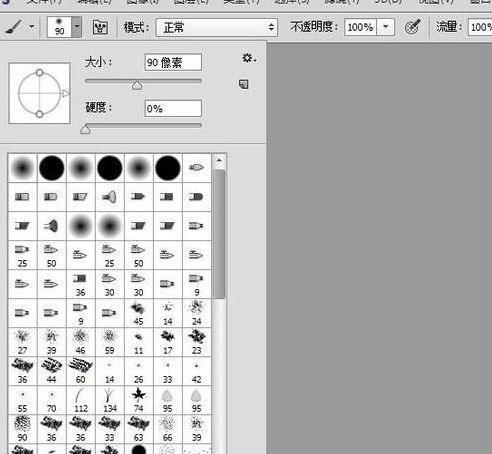Click the create new preset icon
492x454 pixels.
(x=244, y=84)
